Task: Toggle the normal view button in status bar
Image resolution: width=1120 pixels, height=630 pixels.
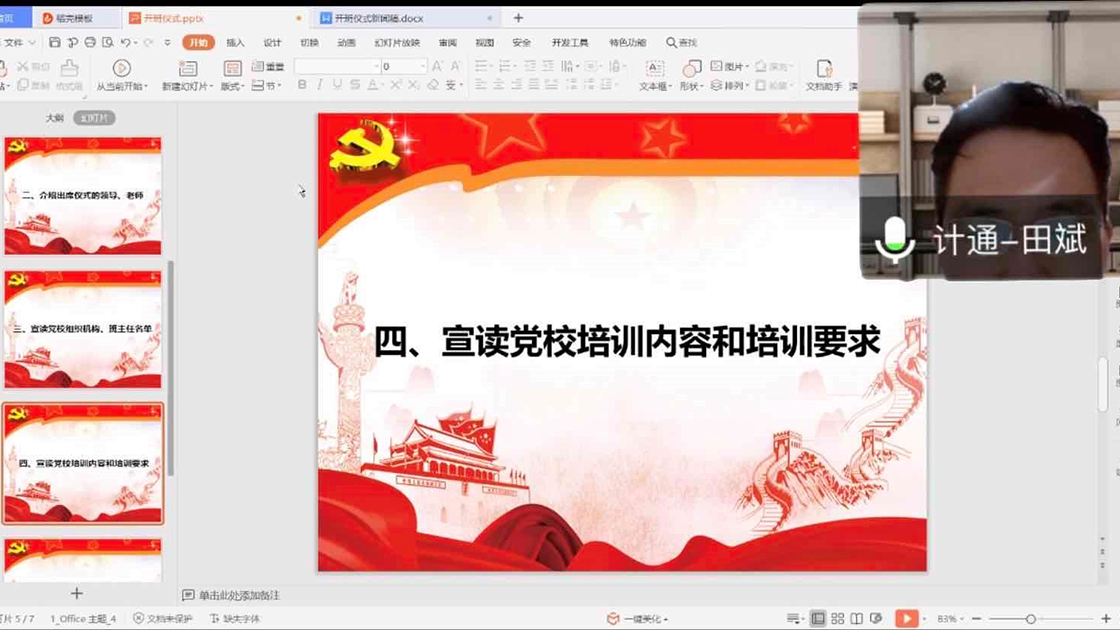Action: pos(818,619)
